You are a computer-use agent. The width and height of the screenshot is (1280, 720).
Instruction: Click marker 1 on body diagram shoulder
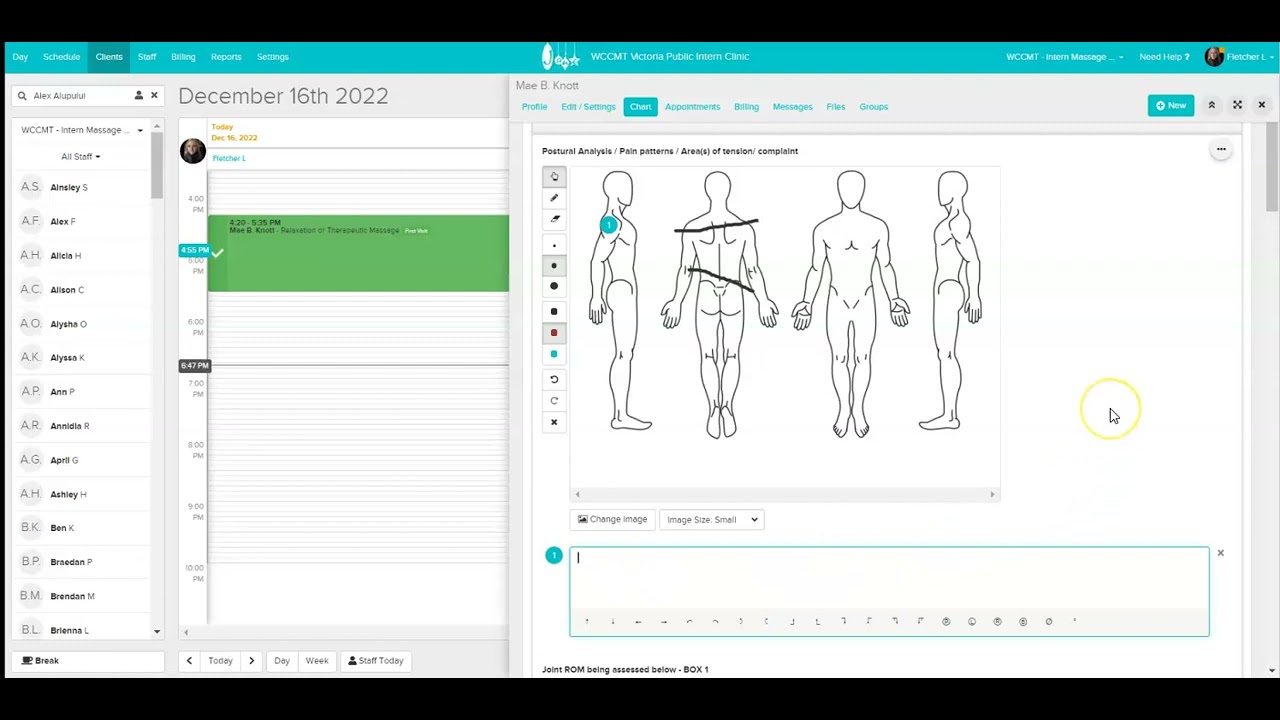coord(609,225)
